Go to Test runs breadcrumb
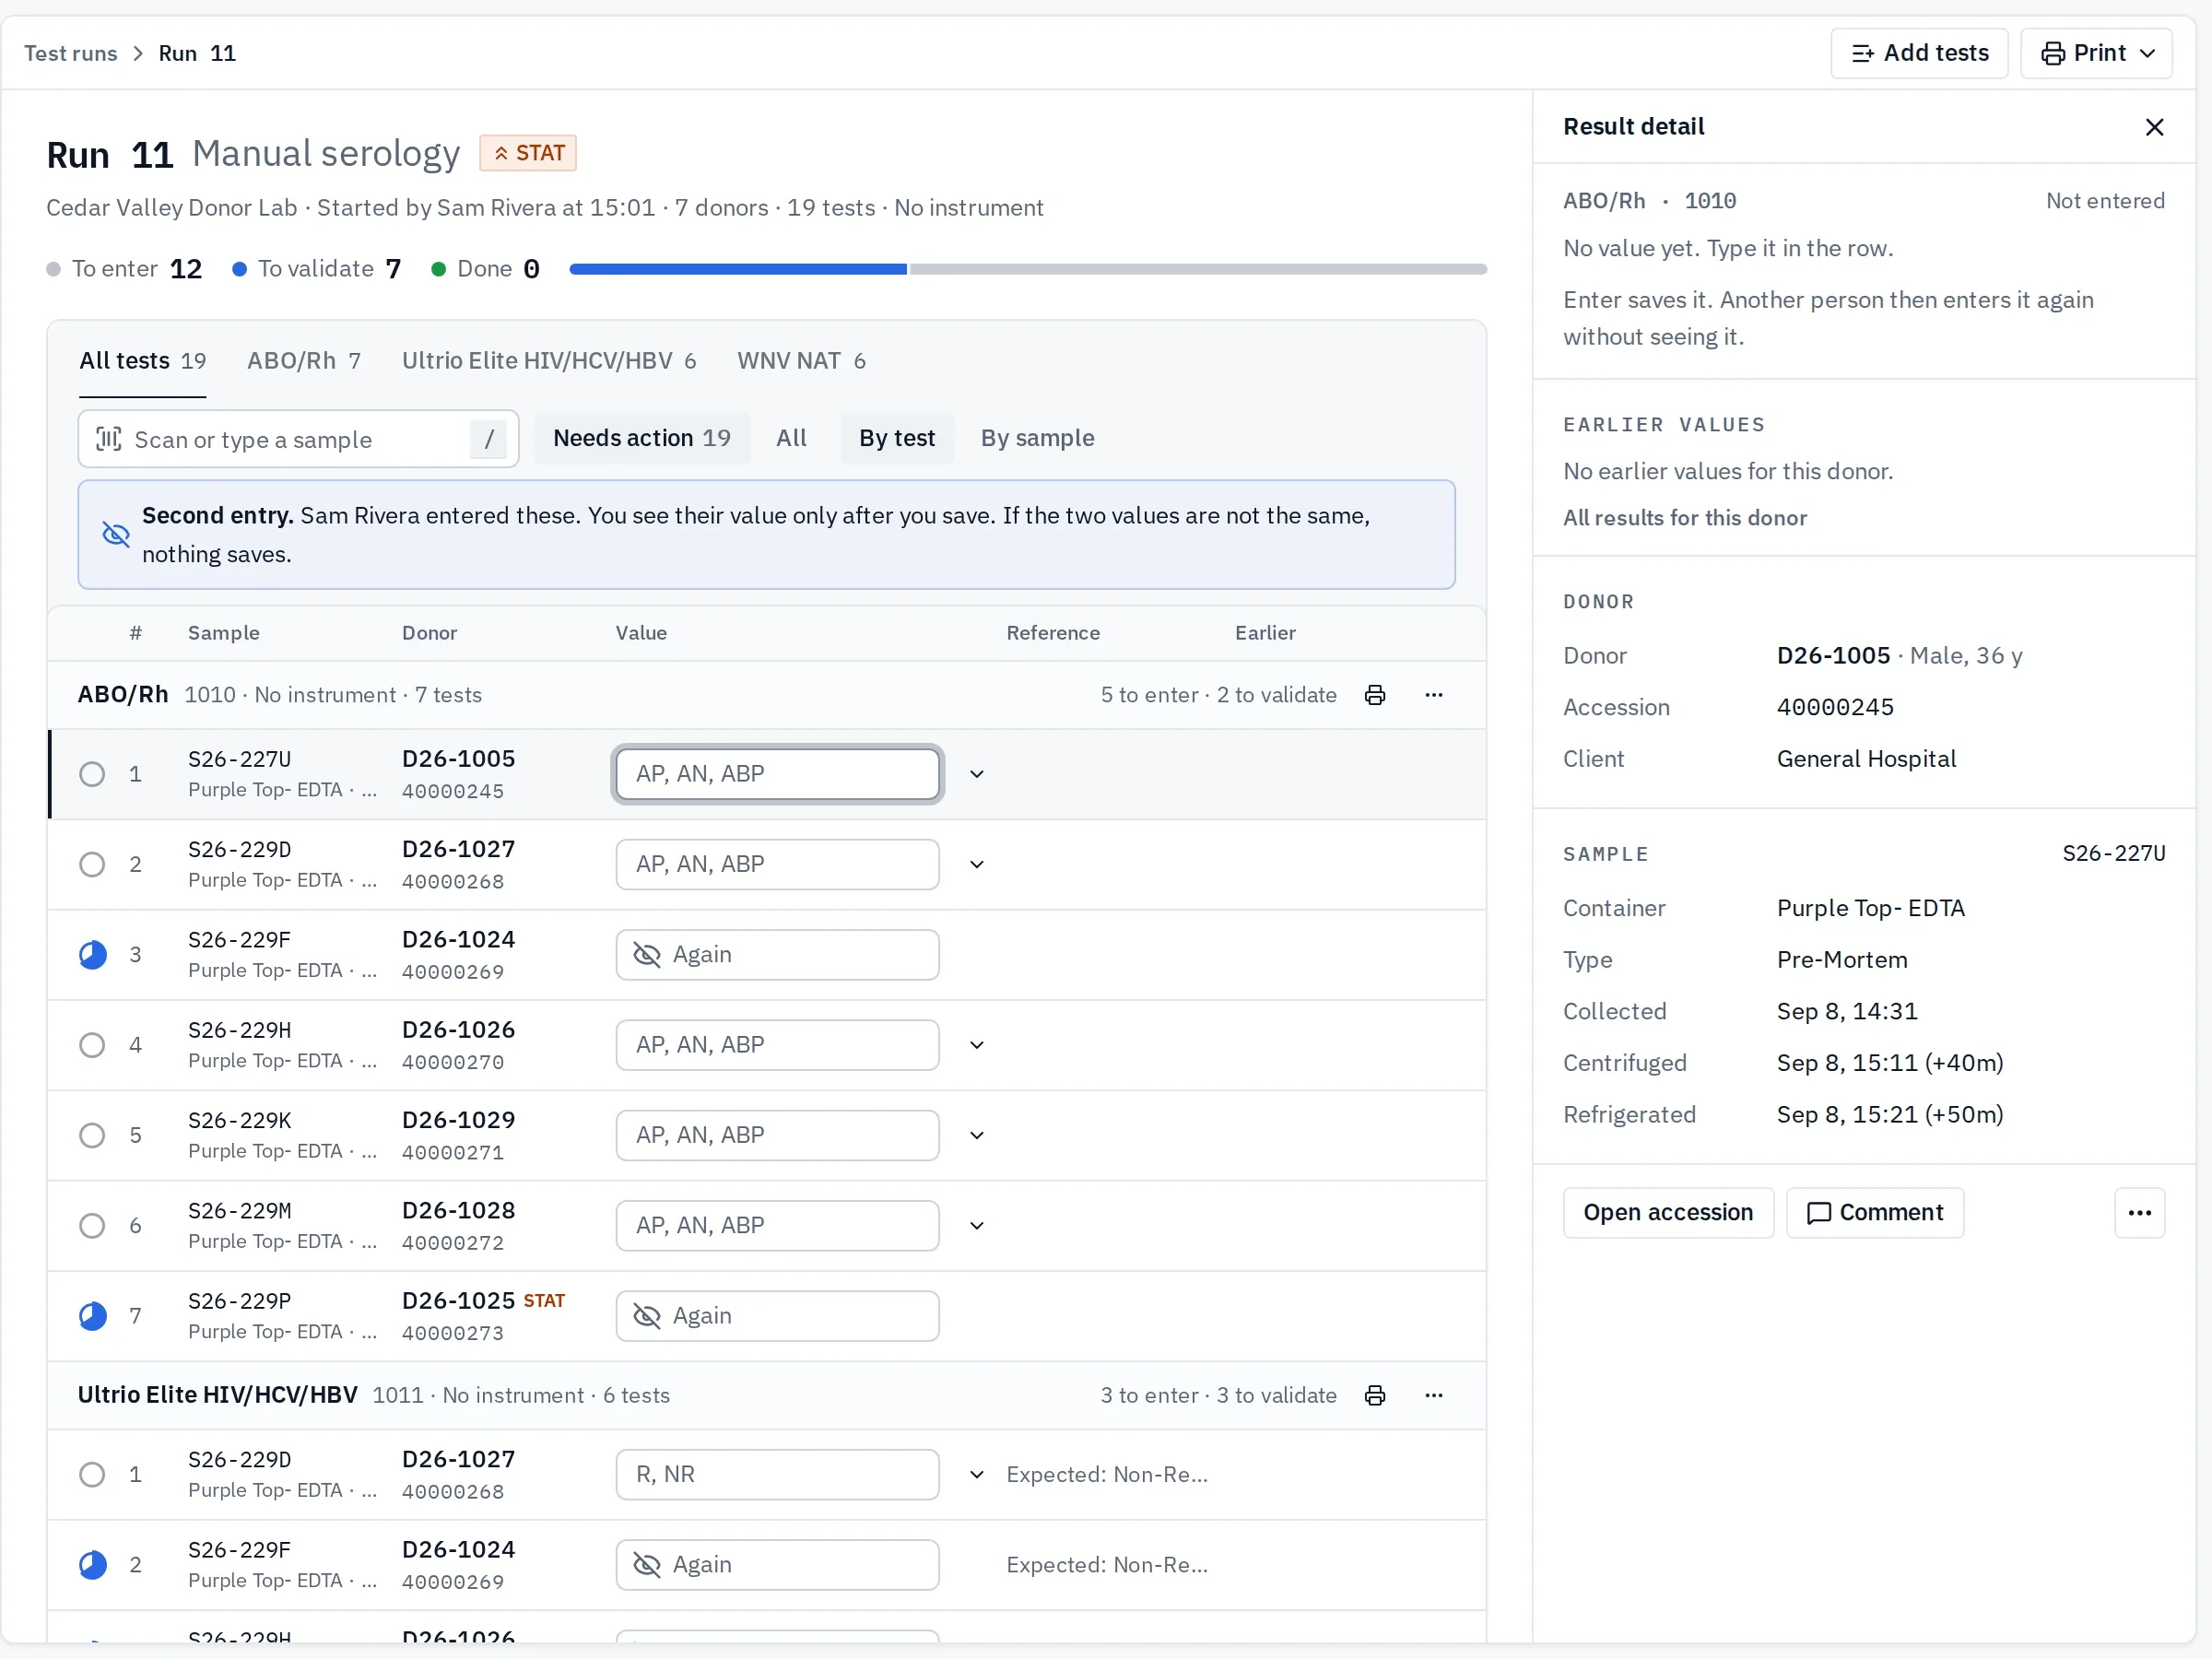The width and height of the screenshot is (2212, 1659). click(71, 54)
